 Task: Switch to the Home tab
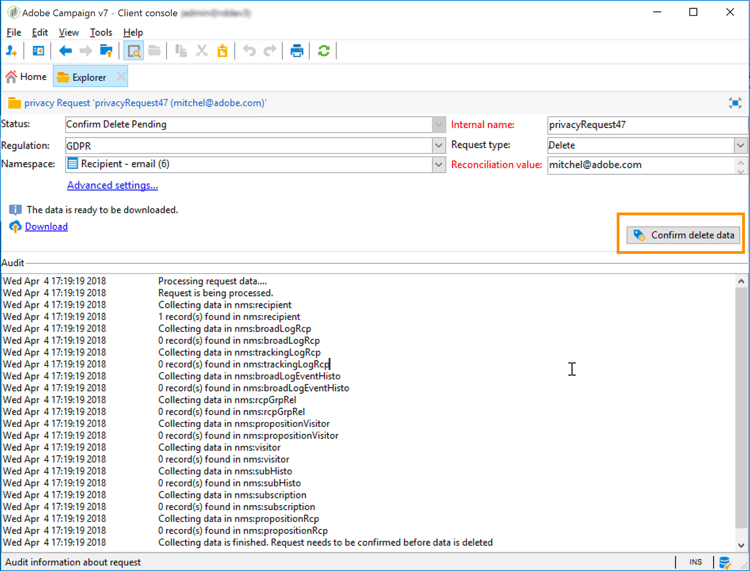[x=26, y=77]
